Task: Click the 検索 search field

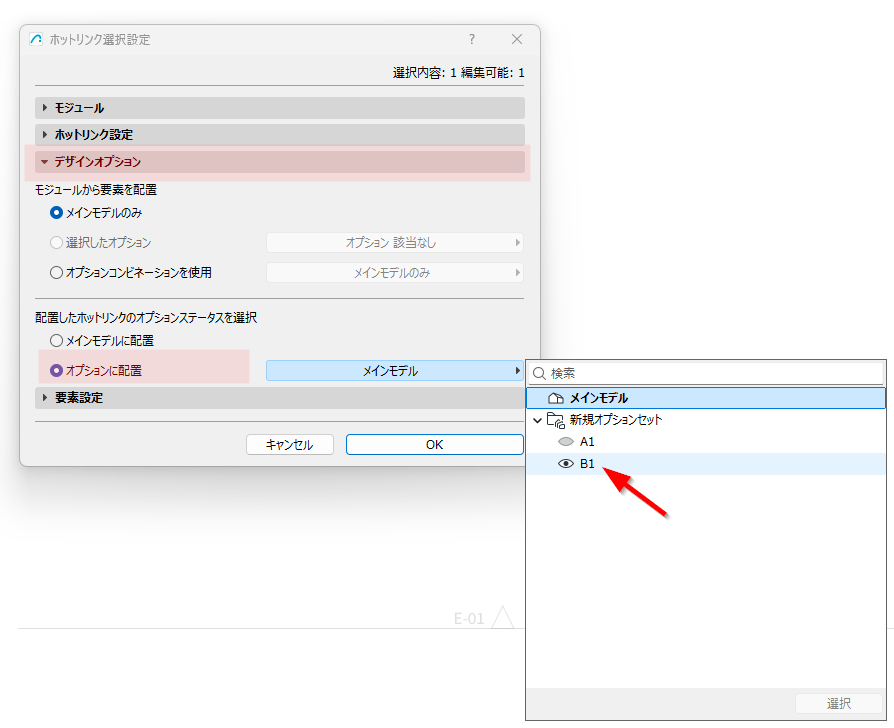Action: (x=707, y=373)
